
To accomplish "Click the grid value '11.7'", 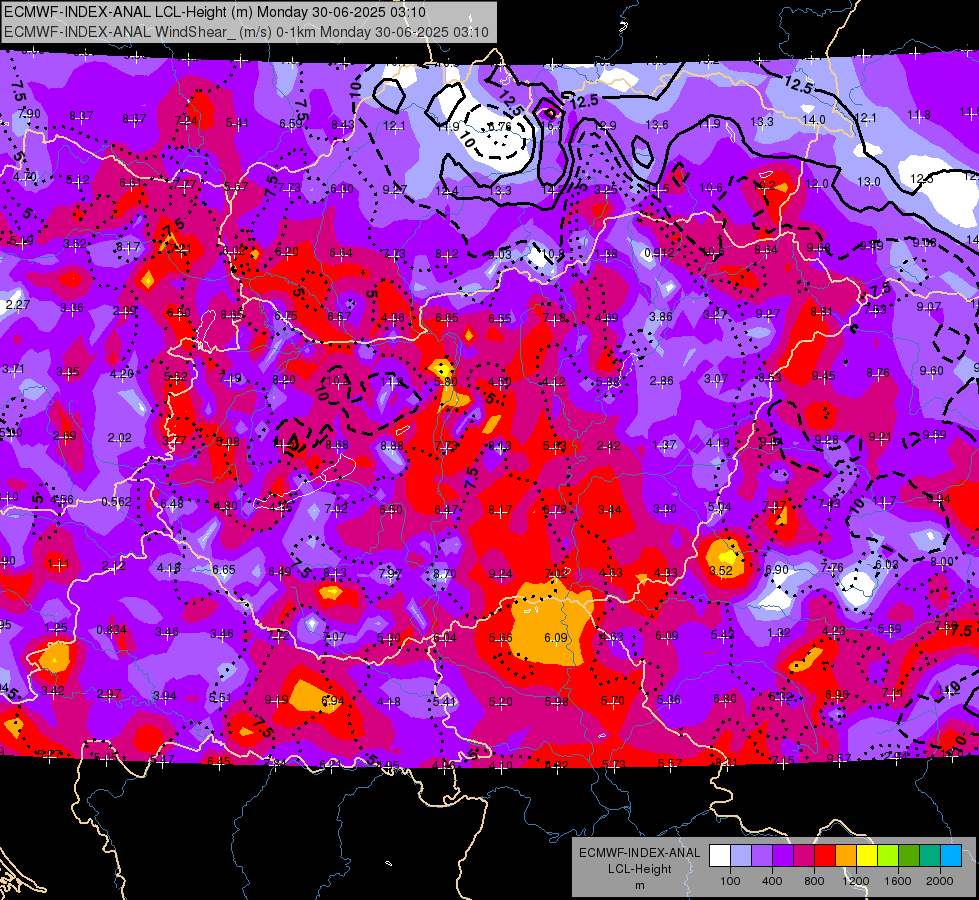I will click(x=884, y=501).
